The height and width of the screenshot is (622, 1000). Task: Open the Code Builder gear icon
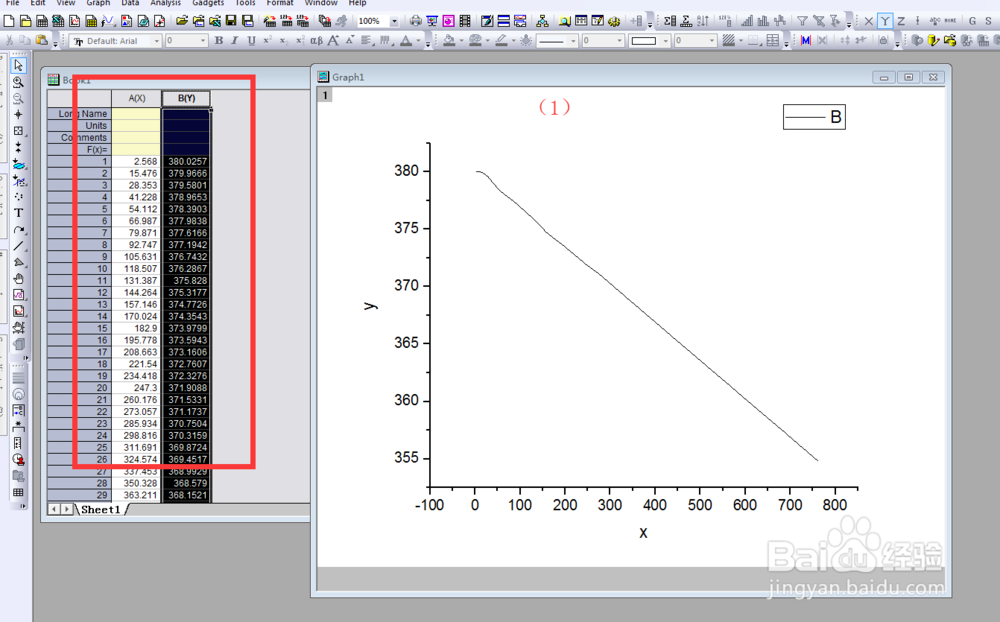tap(614, 21)
